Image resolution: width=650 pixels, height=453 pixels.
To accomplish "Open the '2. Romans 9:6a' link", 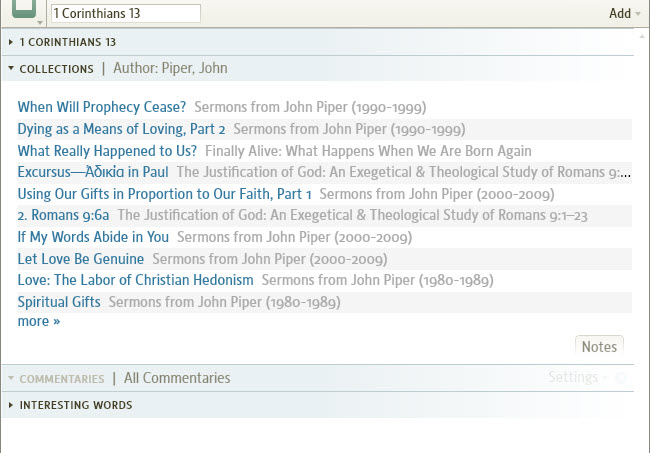I will (63, 215).
